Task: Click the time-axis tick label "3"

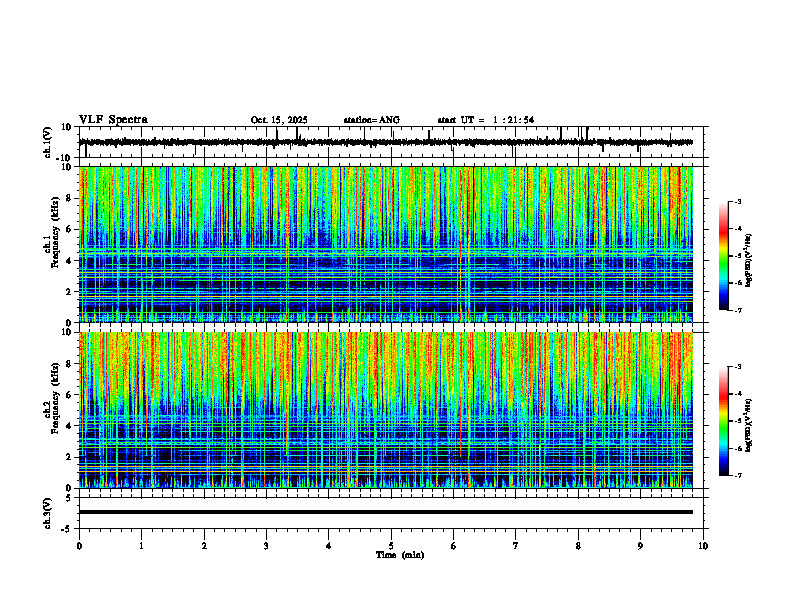Action: click(x=266, y=546)
